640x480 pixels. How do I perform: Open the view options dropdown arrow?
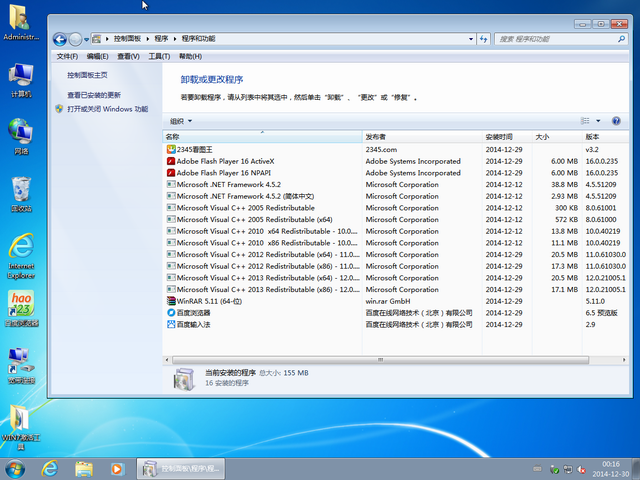598,121
